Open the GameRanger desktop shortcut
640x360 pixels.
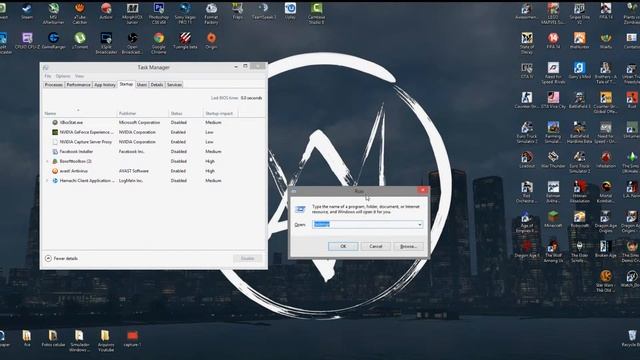tap(53, 41)
